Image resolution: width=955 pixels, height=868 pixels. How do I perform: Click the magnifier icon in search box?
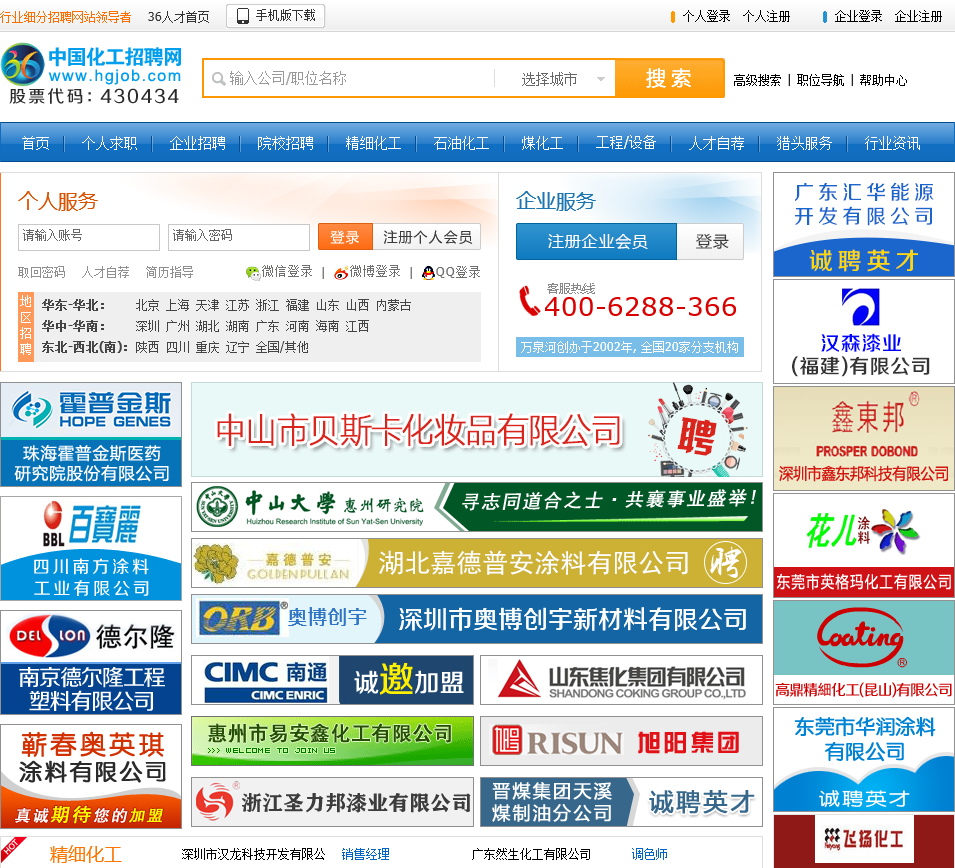217,79
